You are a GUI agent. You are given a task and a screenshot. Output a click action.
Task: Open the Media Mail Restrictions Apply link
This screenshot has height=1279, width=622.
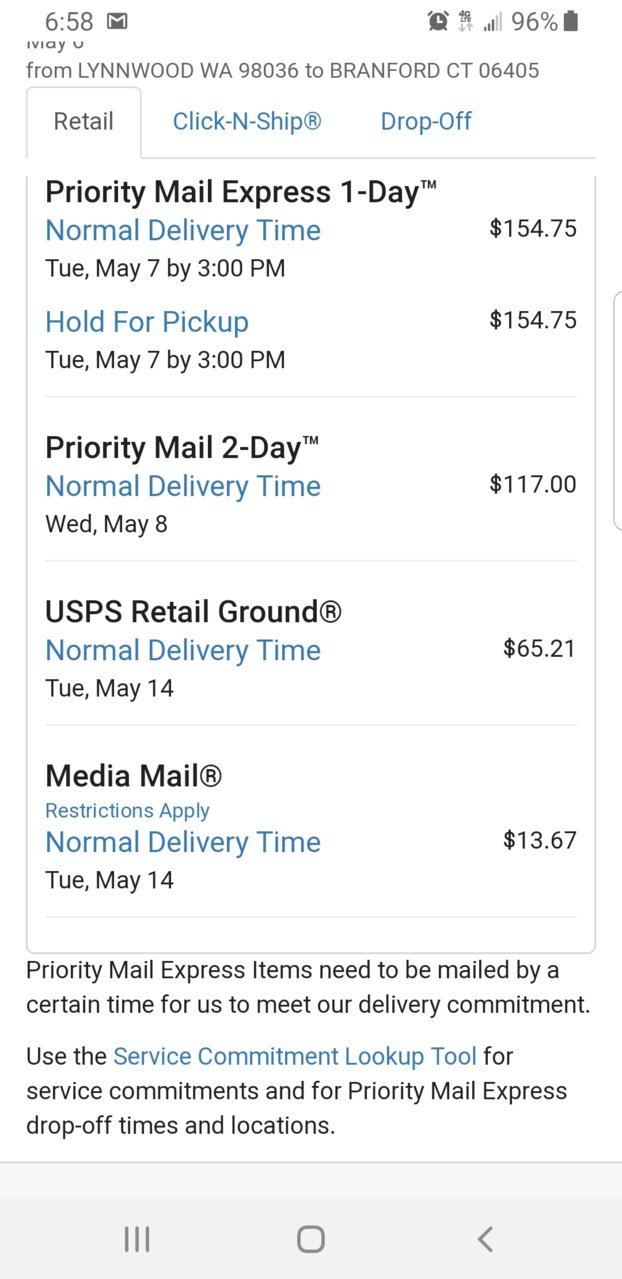tap(128, 811)
